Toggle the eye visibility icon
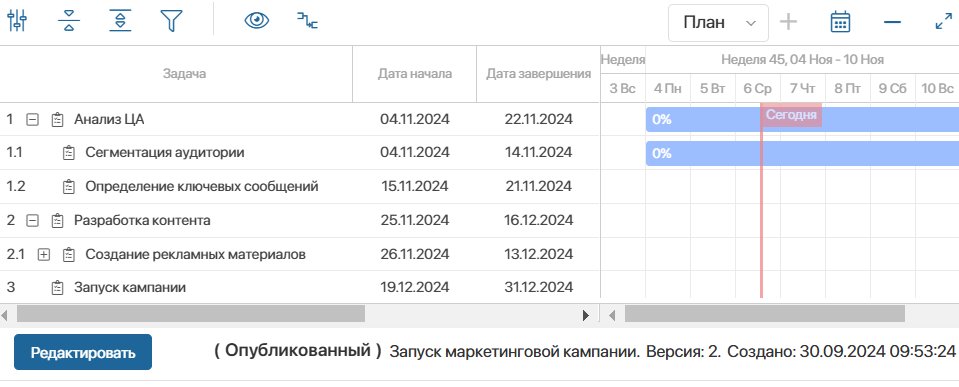The height and width of the screenshot is (387, 959). [x=257, y=21]
